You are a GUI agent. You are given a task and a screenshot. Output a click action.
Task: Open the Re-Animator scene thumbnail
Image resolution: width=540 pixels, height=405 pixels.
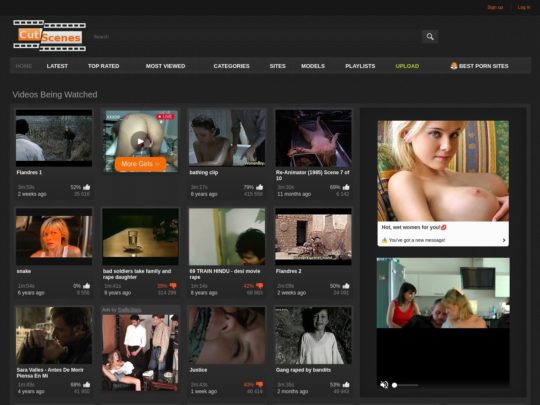click(313, 138)
